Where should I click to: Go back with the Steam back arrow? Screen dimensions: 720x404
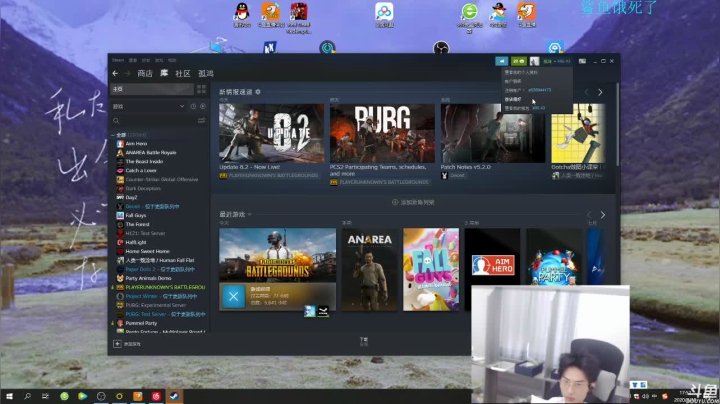tap(115, 73)
